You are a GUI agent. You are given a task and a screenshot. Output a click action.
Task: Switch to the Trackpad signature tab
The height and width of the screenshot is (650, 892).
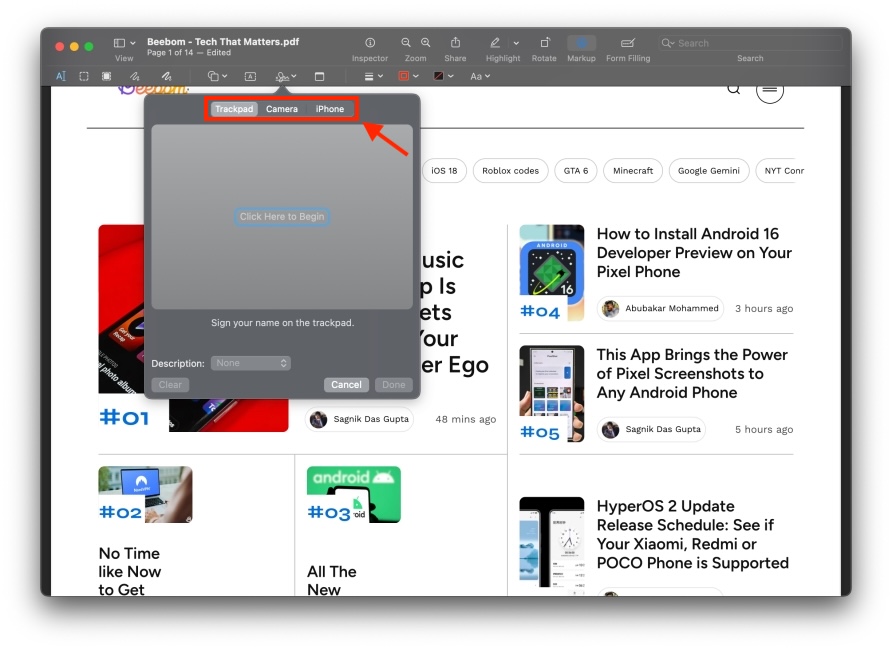tap(234, 109)
